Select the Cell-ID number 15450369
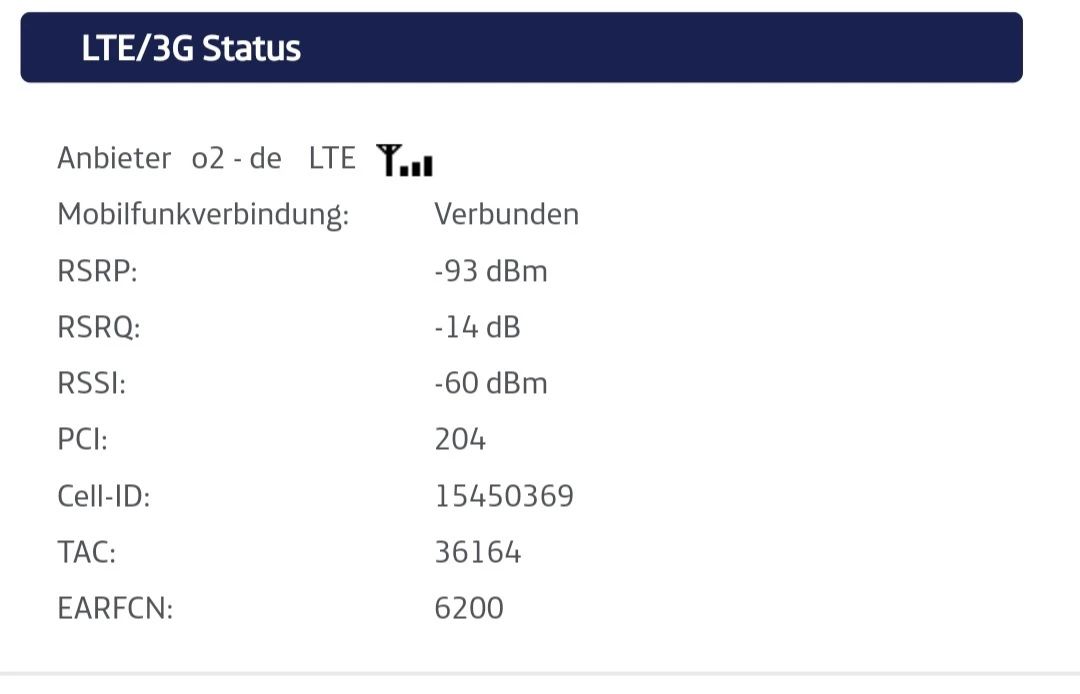Viewport: 1080px width, 694px height. point(504,496)
